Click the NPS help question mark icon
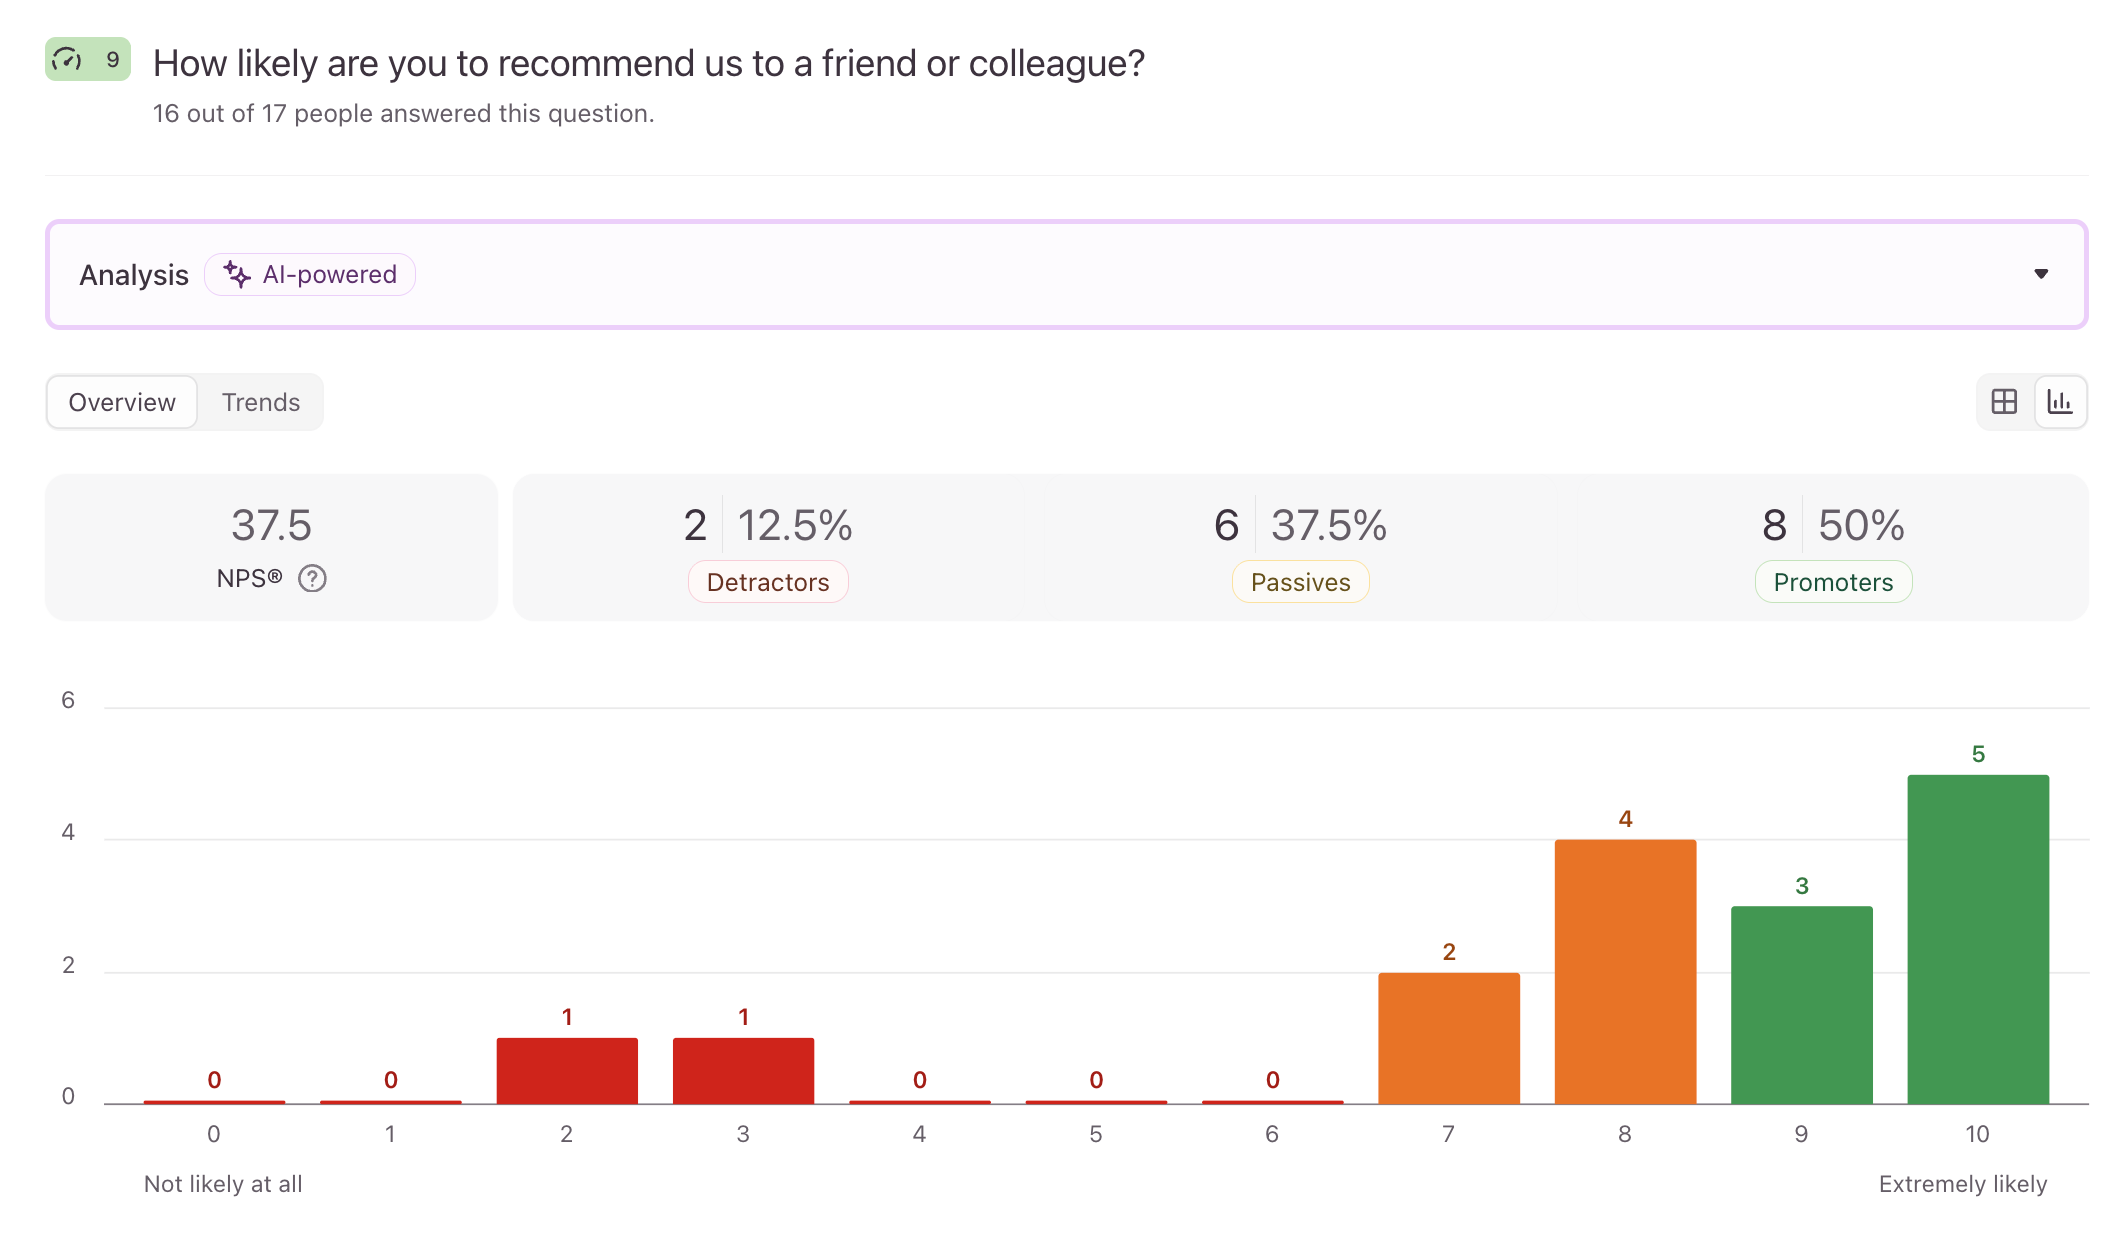Viewport: 2124px width, 1238px height. (x=312, y=579)
